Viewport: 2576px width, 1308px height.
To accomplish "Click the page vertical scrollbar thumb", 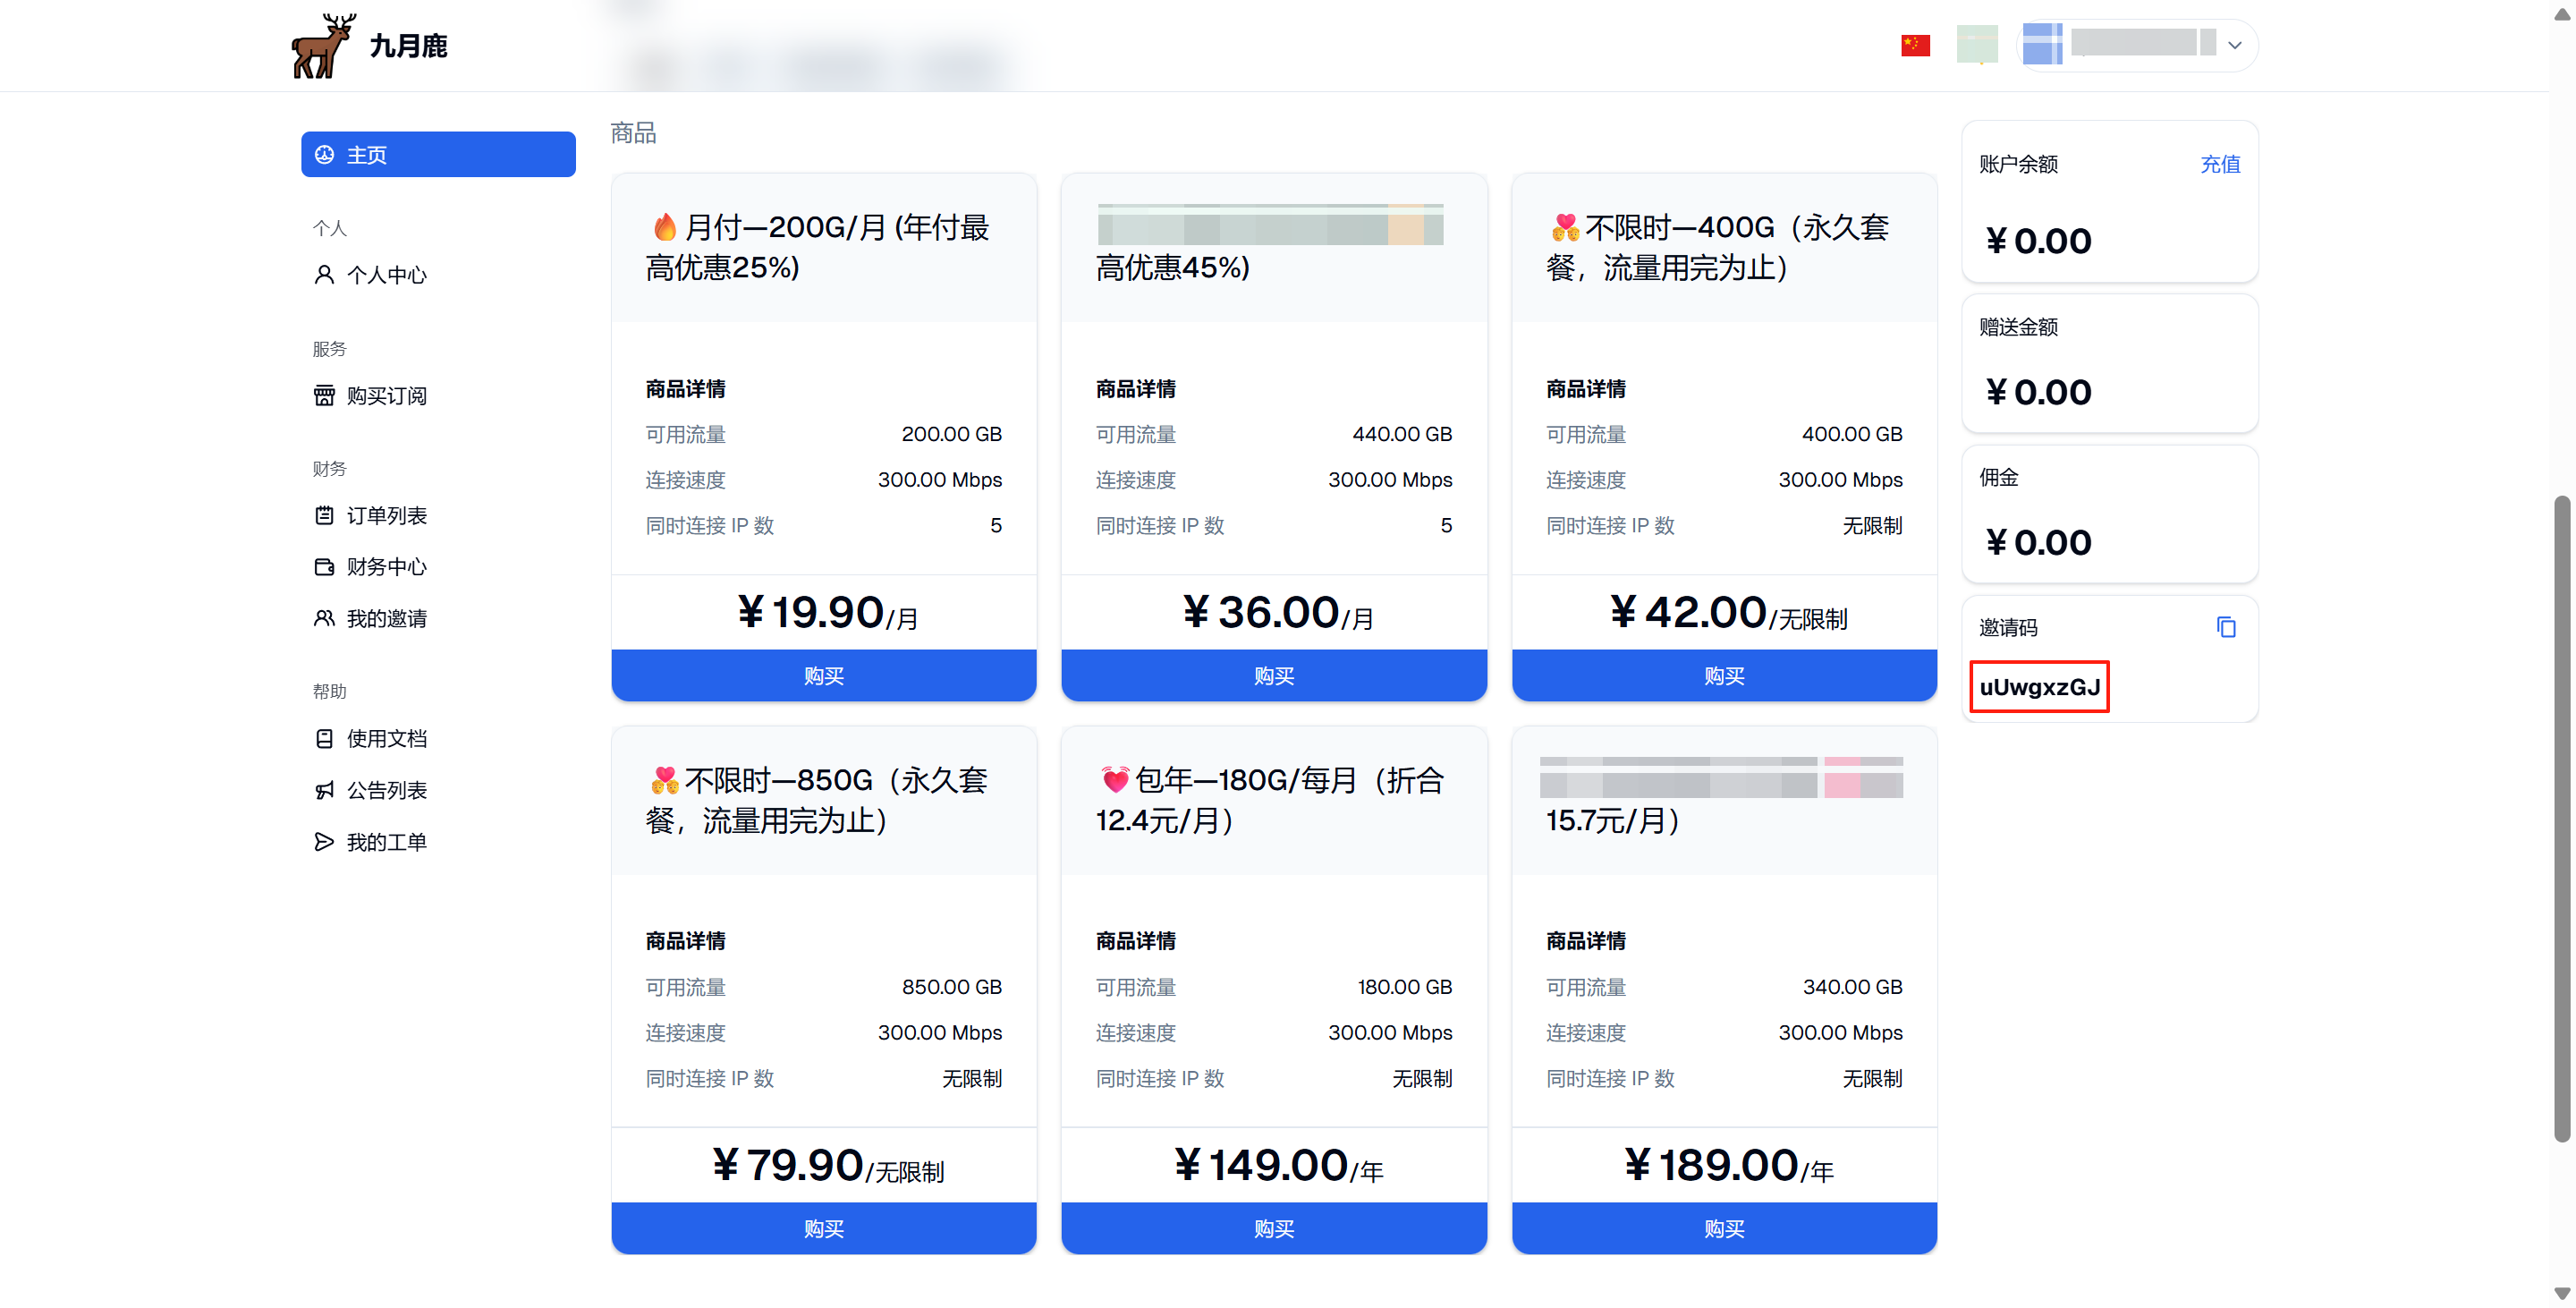I will coord(2561,818).
